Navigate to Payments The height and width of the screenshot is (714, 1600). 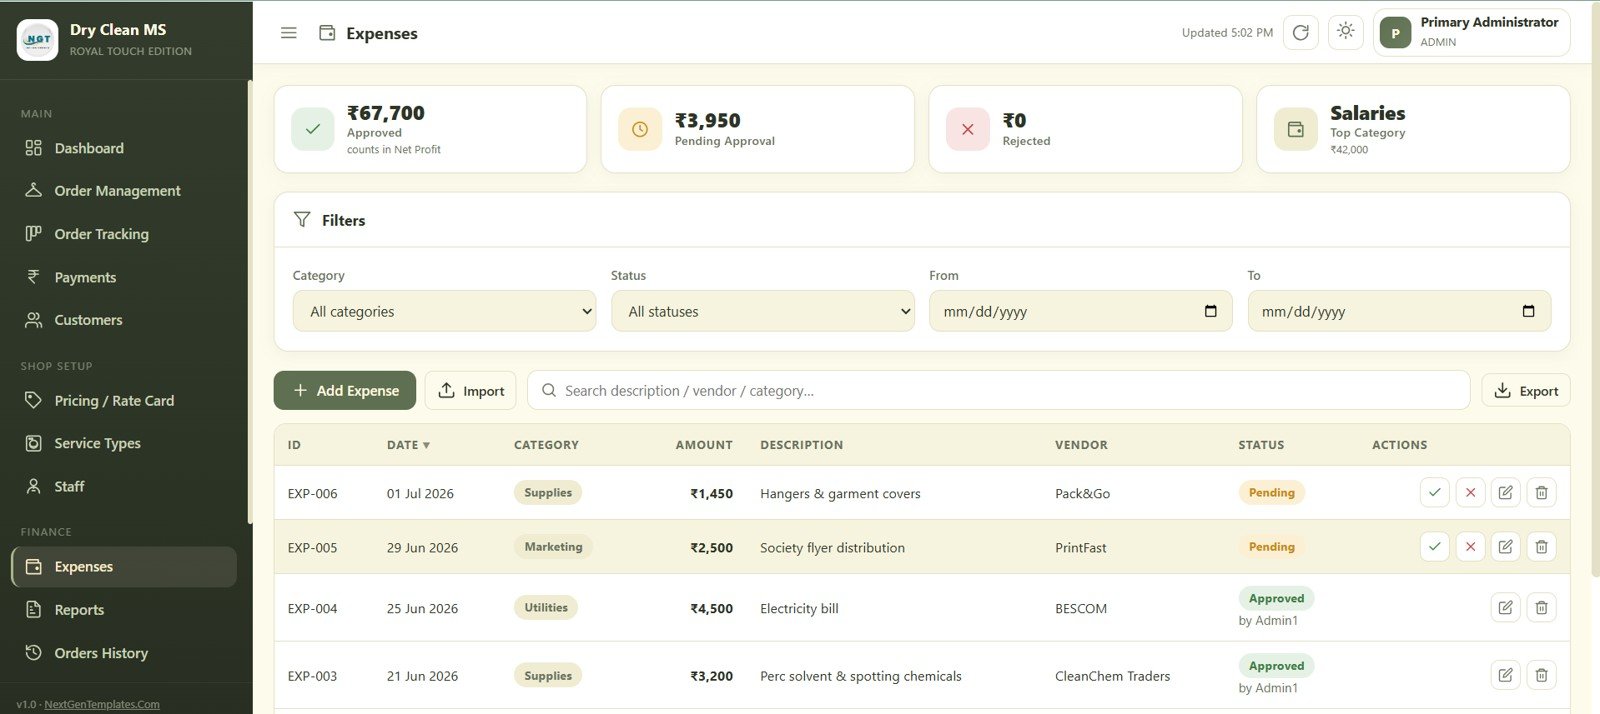pyautogui.click(x=124, y=277)
